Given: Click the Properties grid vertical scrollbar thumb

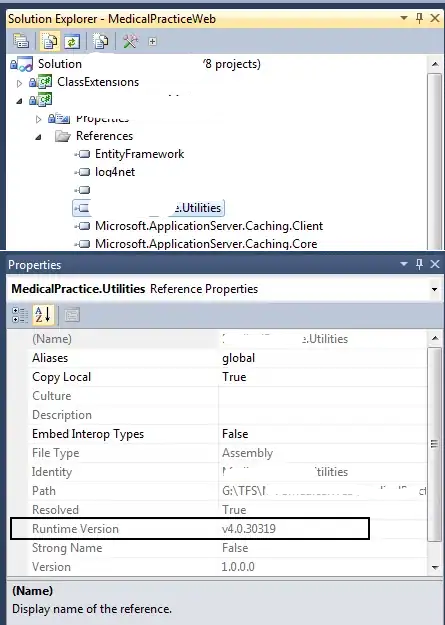Looking at the screenshot, I should pyautogui.click(x=435, y=444).
